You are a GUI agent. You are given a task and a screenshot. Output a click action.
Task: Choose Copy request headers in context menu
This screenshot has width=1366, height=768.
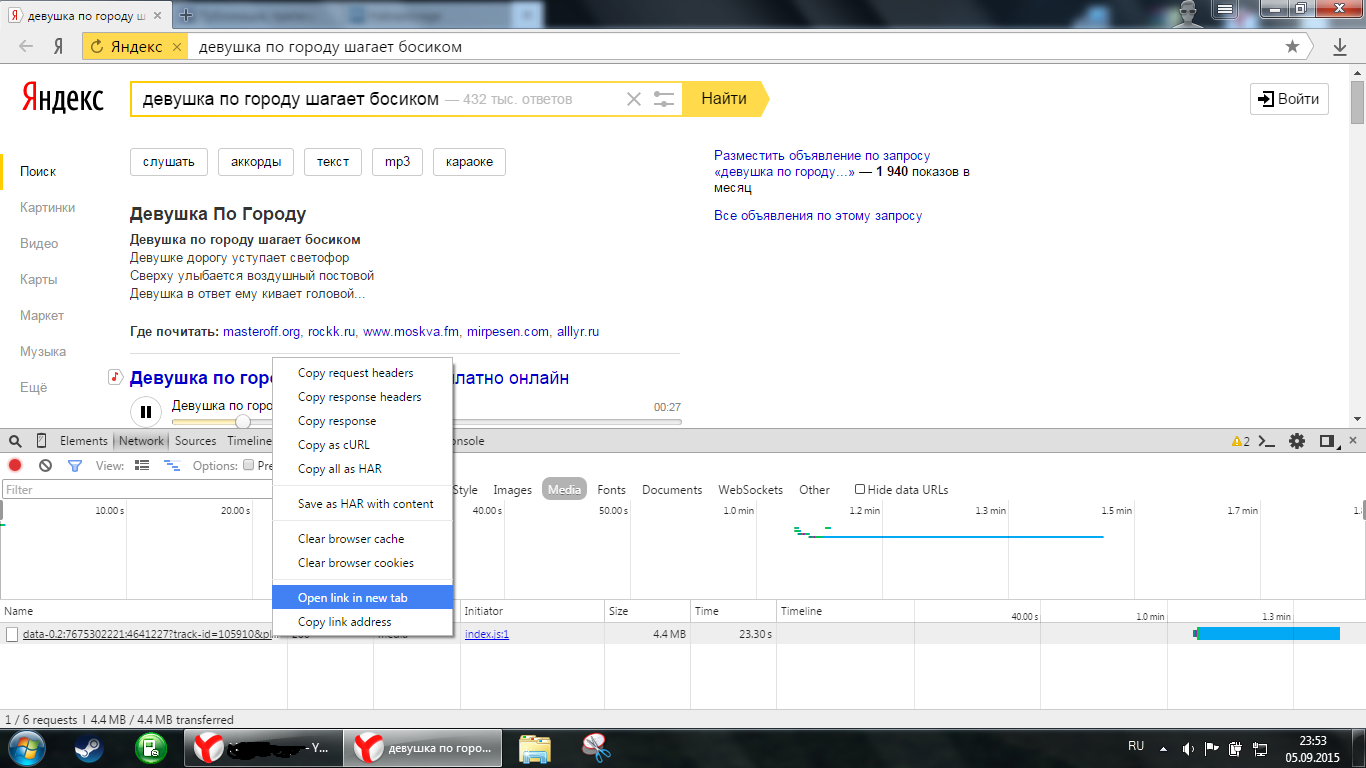pyautogui.click(x=362, y=373)
